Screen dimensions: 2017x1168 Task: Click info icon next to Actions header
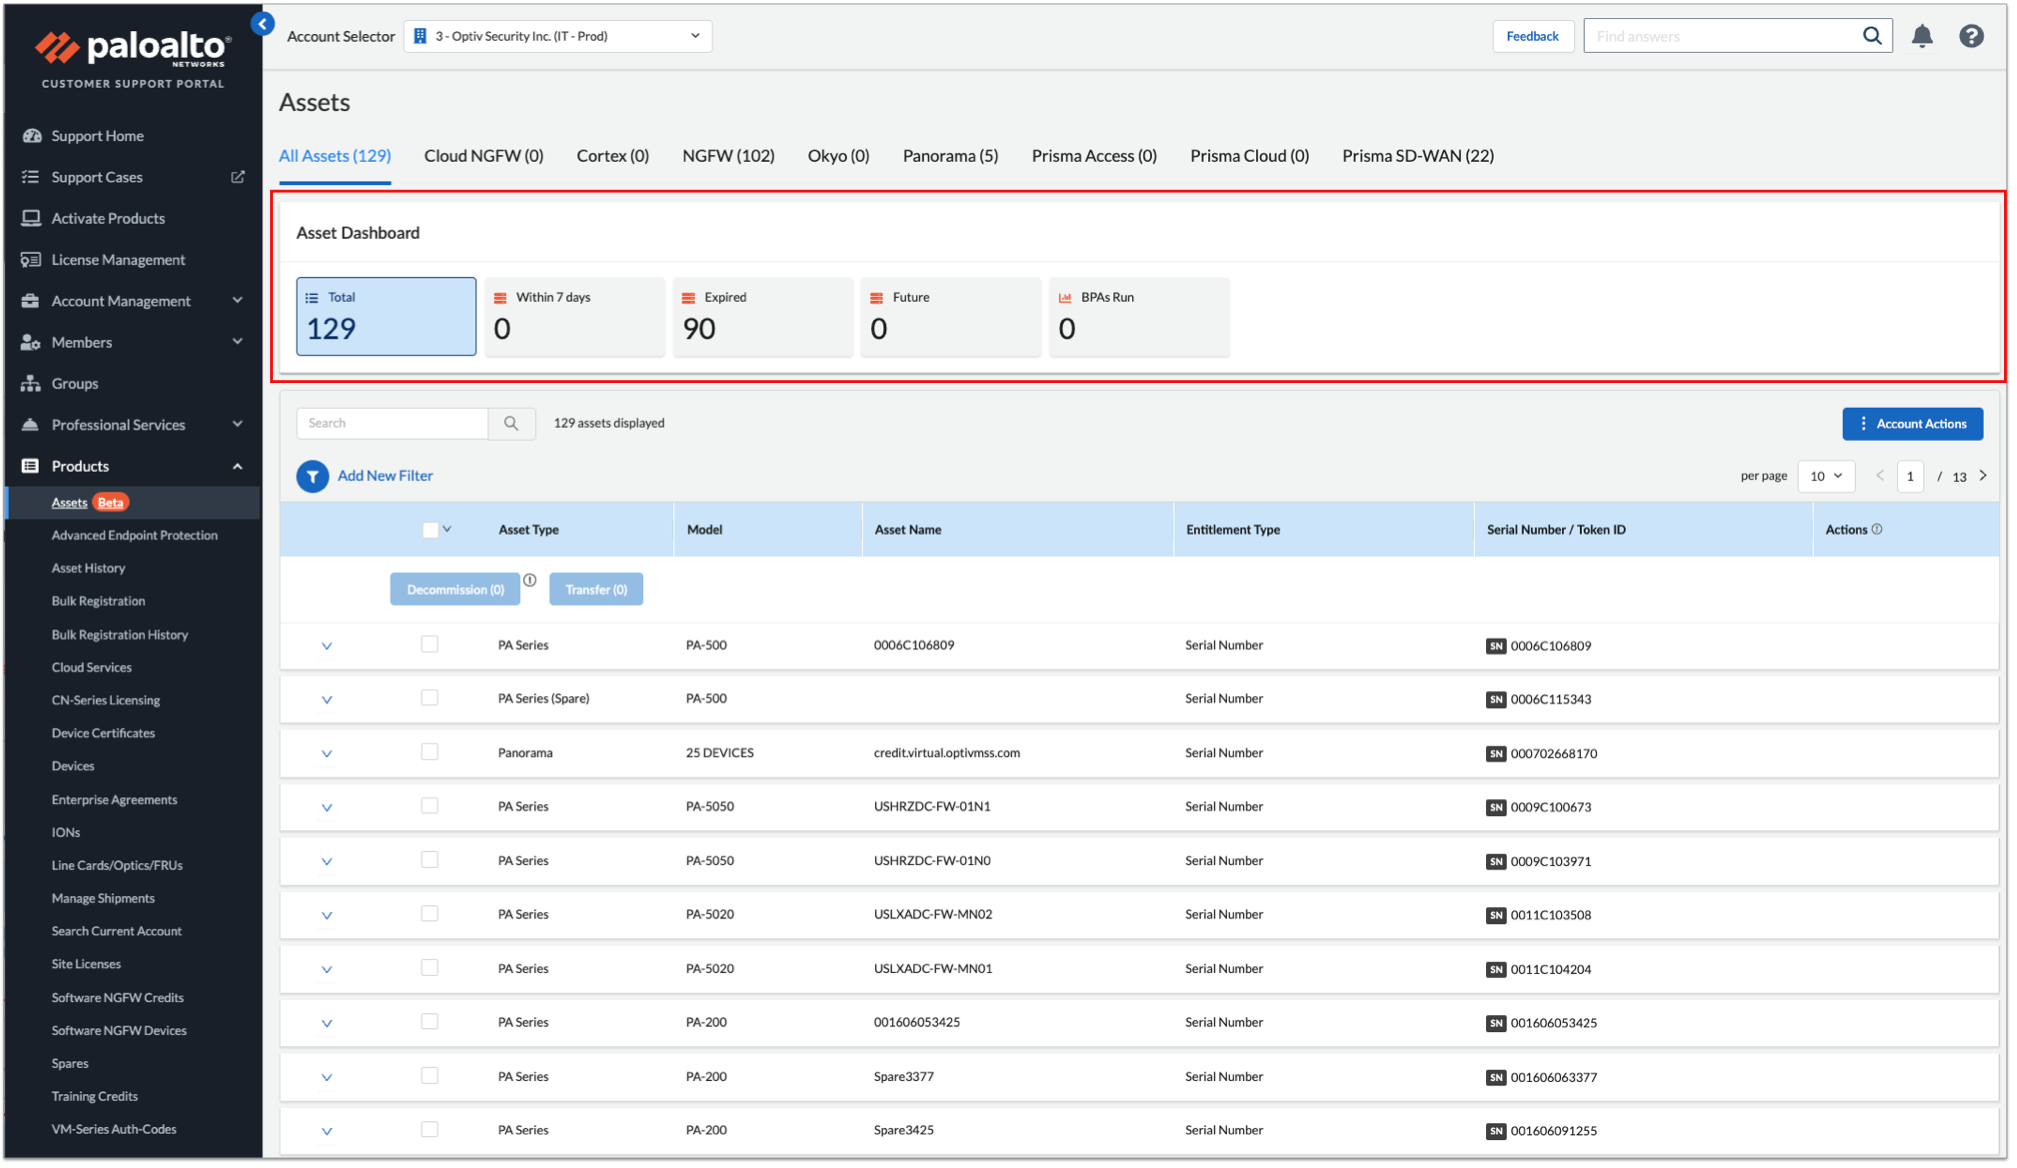coord(1877,529)
